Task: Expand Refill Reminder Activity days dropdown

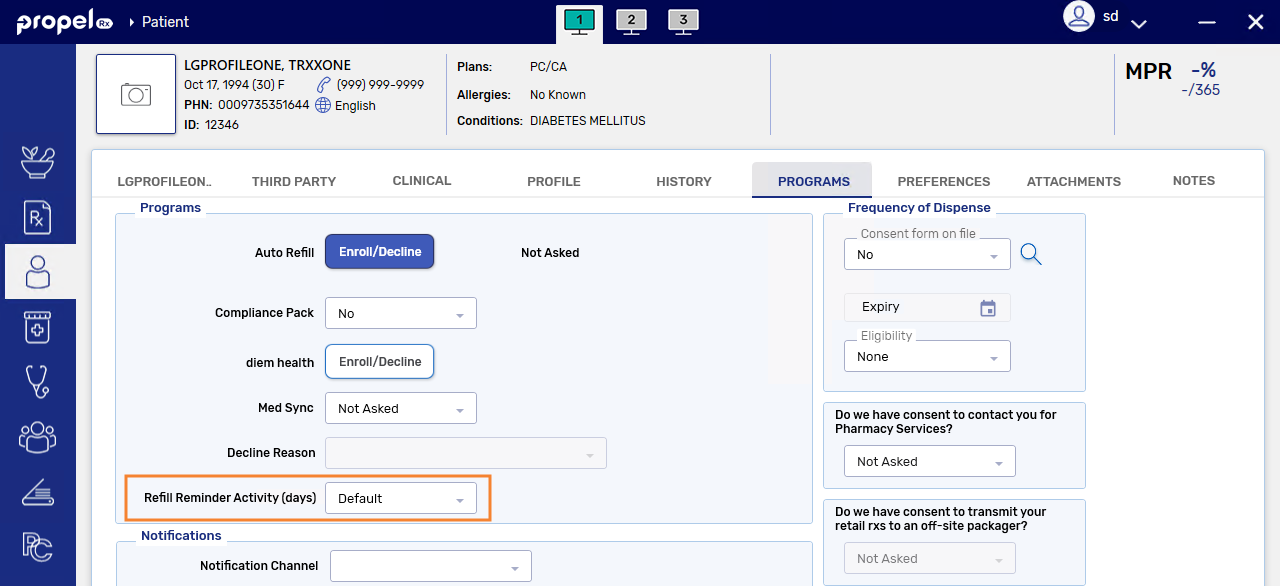Action: tap(401, 498)
